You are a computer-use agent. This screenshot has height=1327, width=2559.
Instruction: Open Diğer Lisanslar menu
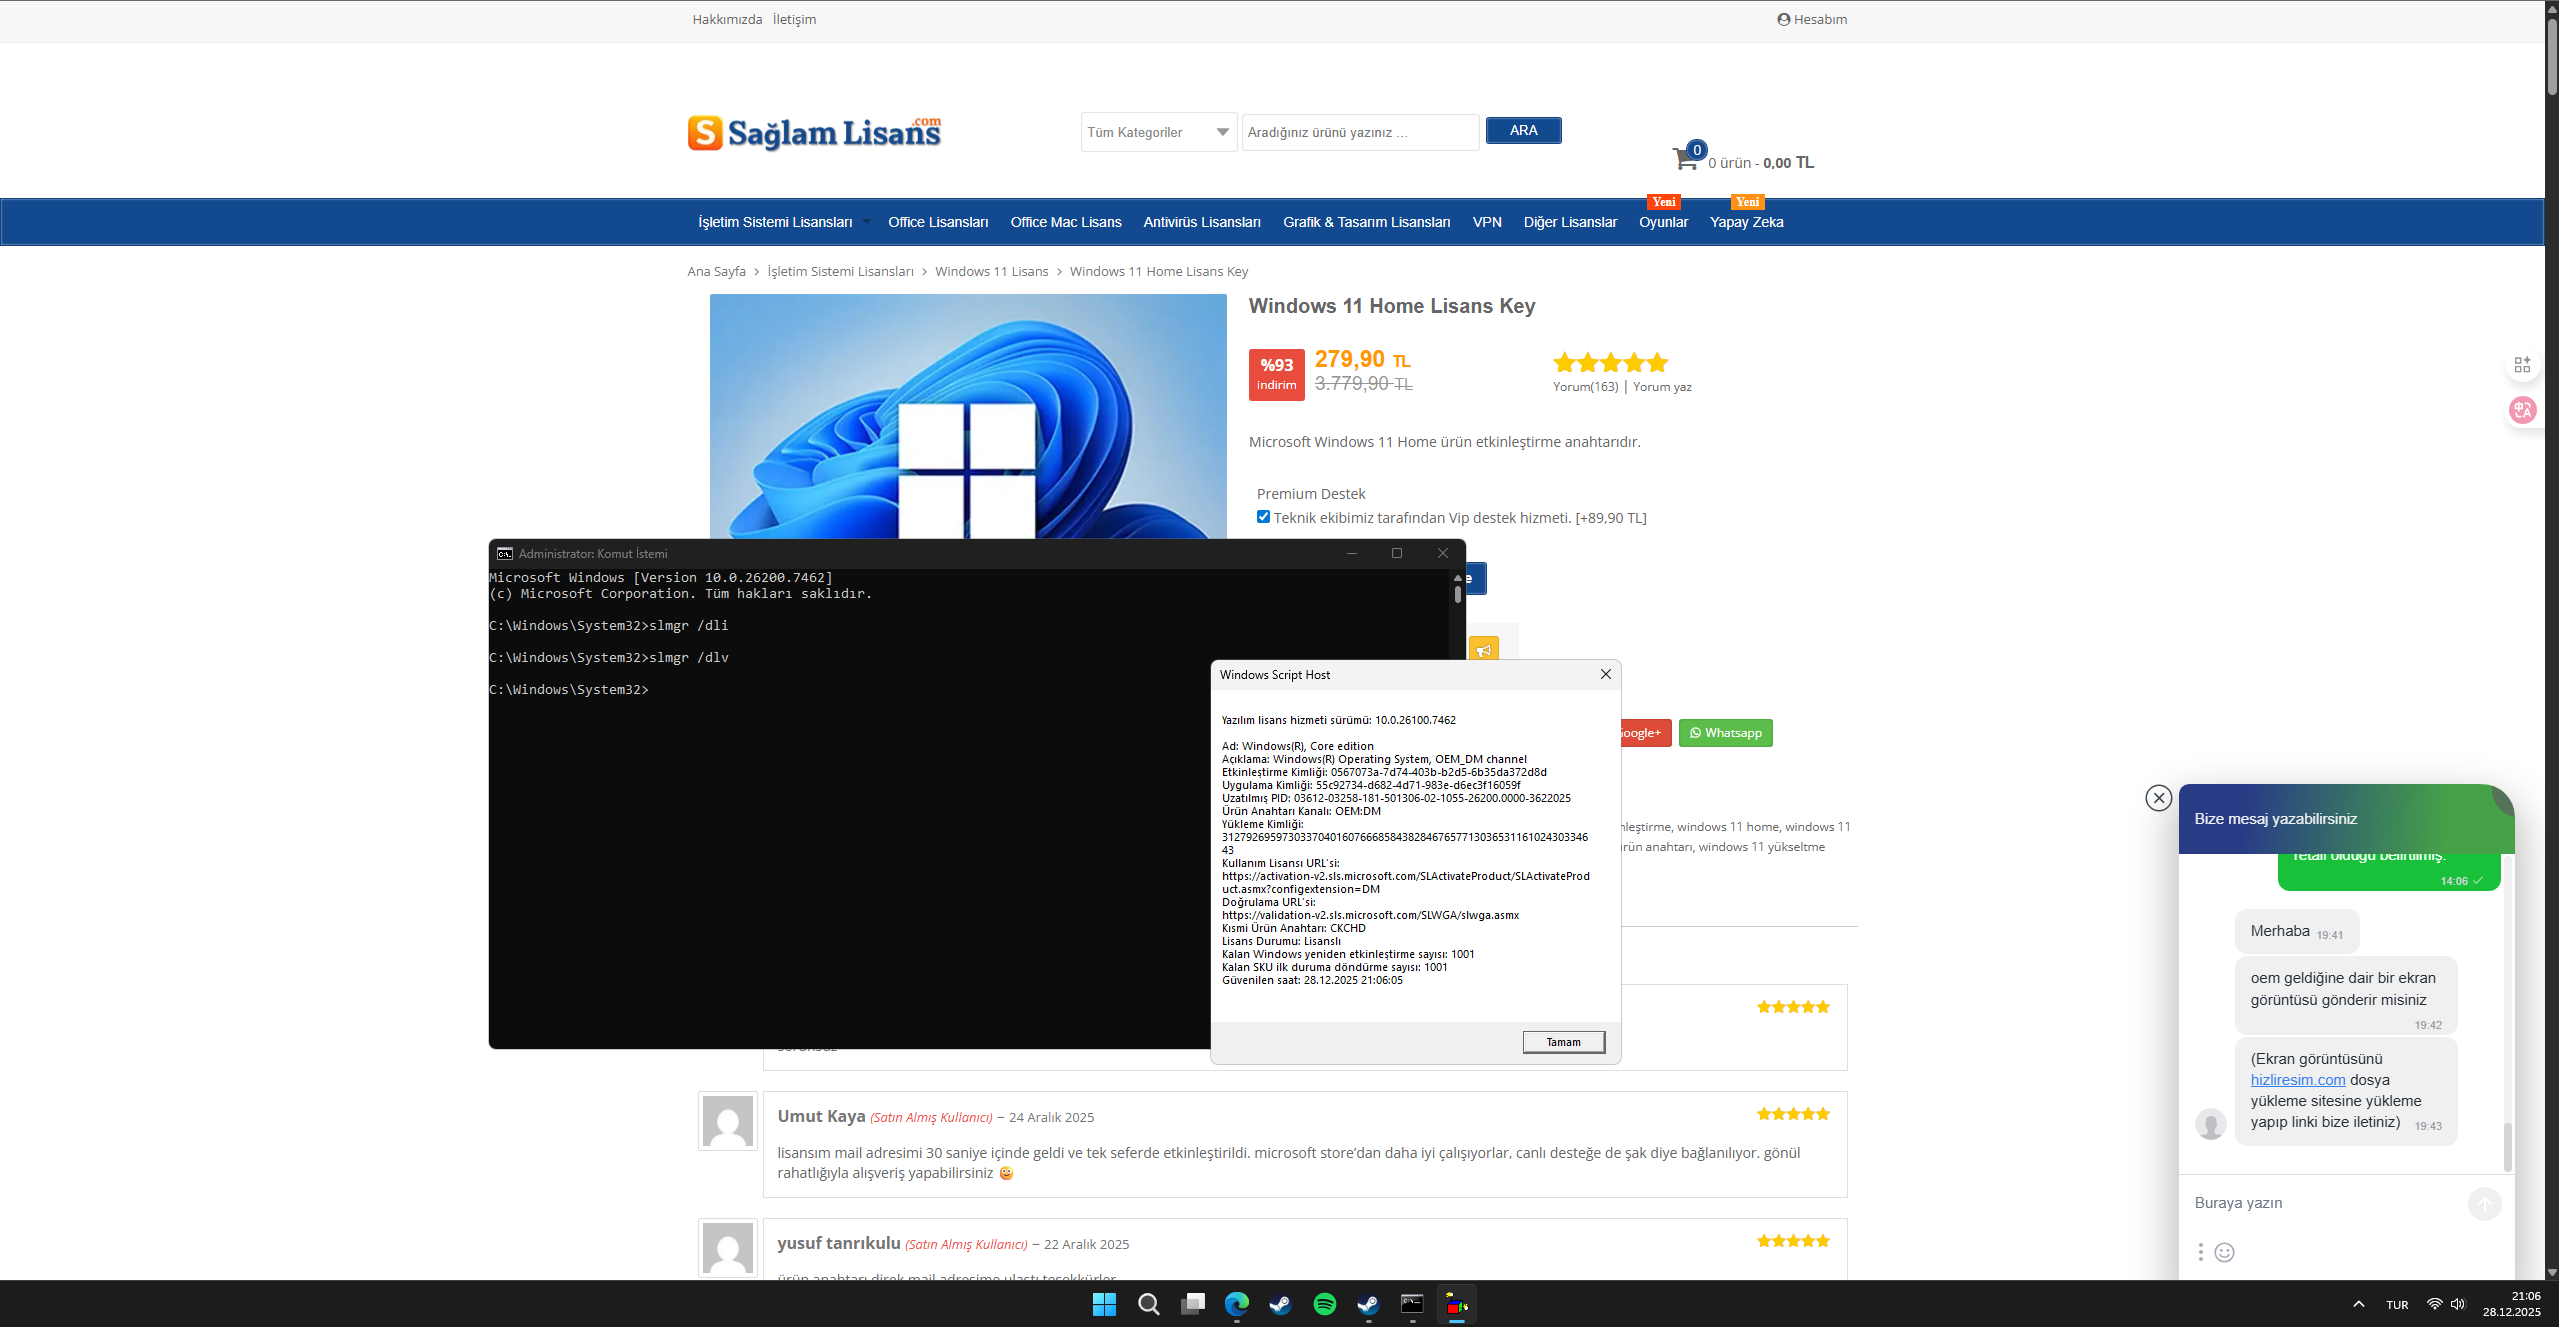(1570, 222)
